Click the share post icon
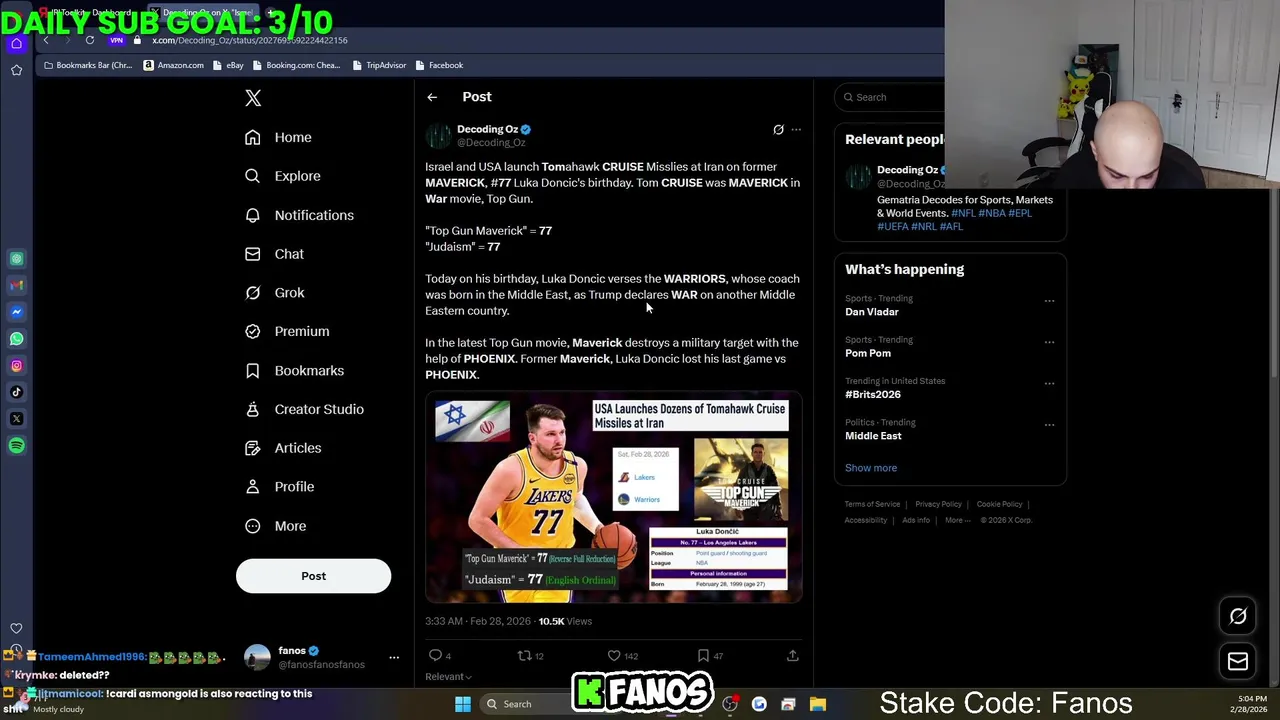This screenshot has height=720, width=1280. (792, 656)
